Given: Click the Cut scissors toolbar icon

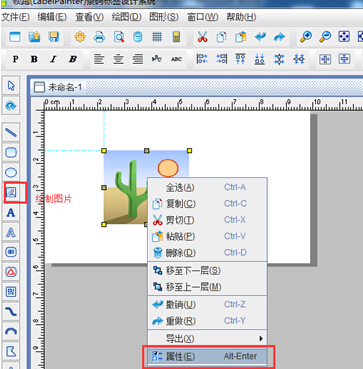Looking at the screenshot, I should [x=202, y=37].
